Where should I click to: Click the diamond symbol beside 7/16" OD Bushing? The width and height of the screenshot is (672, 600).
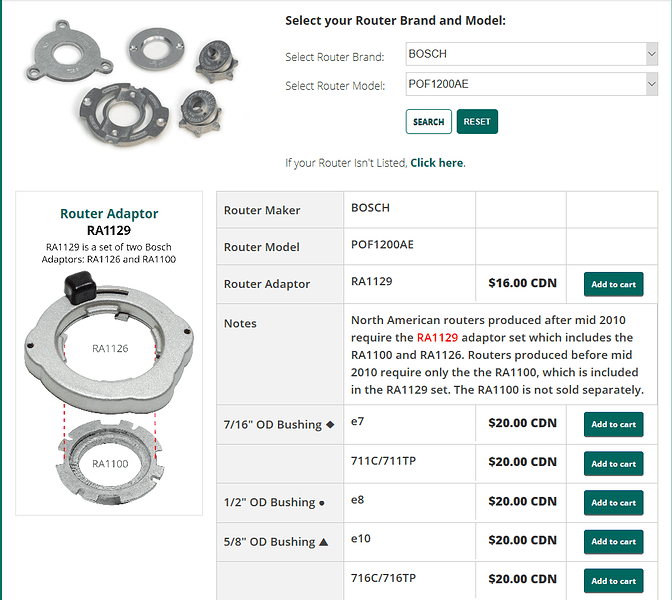[x=330, y=424]
